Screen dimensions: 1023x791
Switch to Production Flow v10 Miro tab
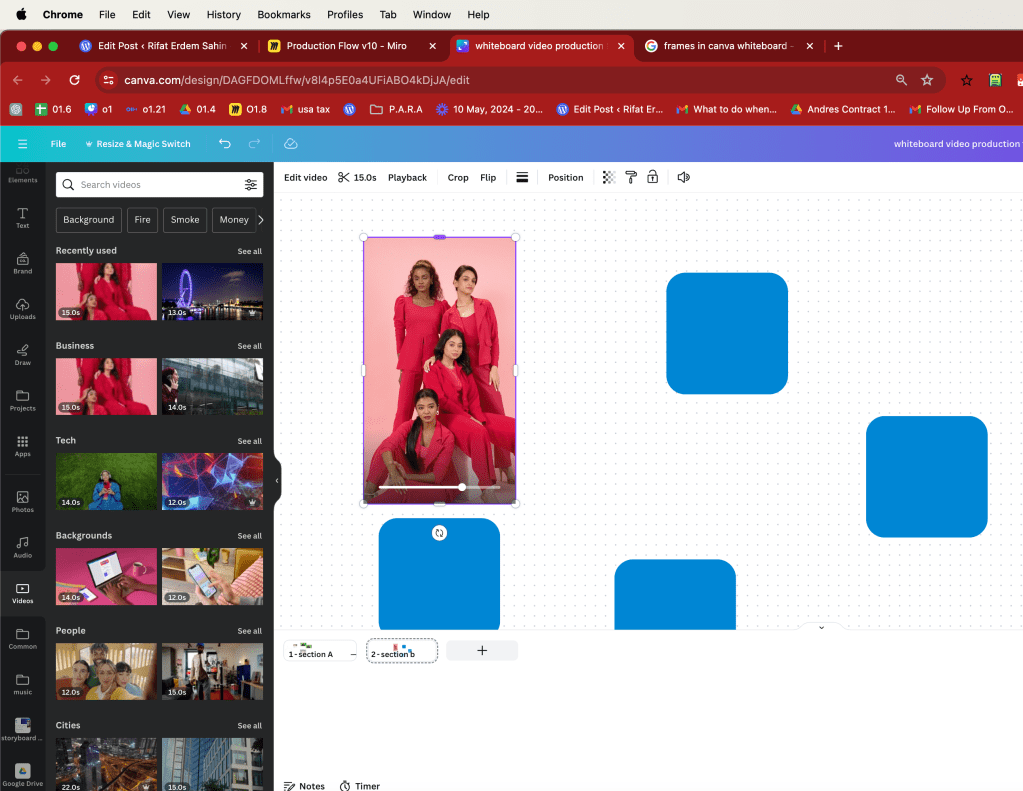346,46
